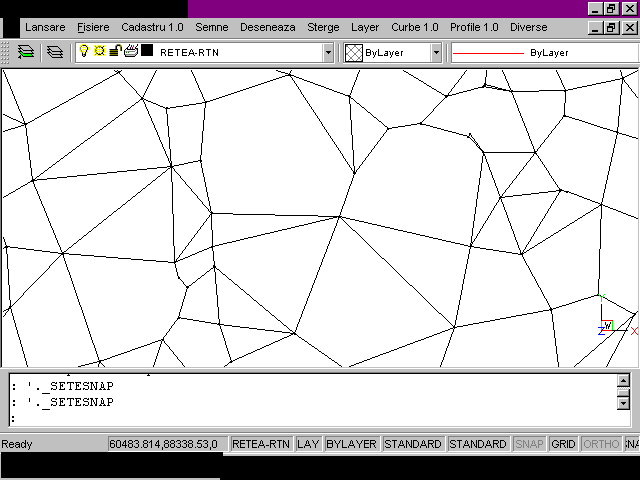
Task: Click the UCS world icon in drawing
Action: (x=607, y=326)
